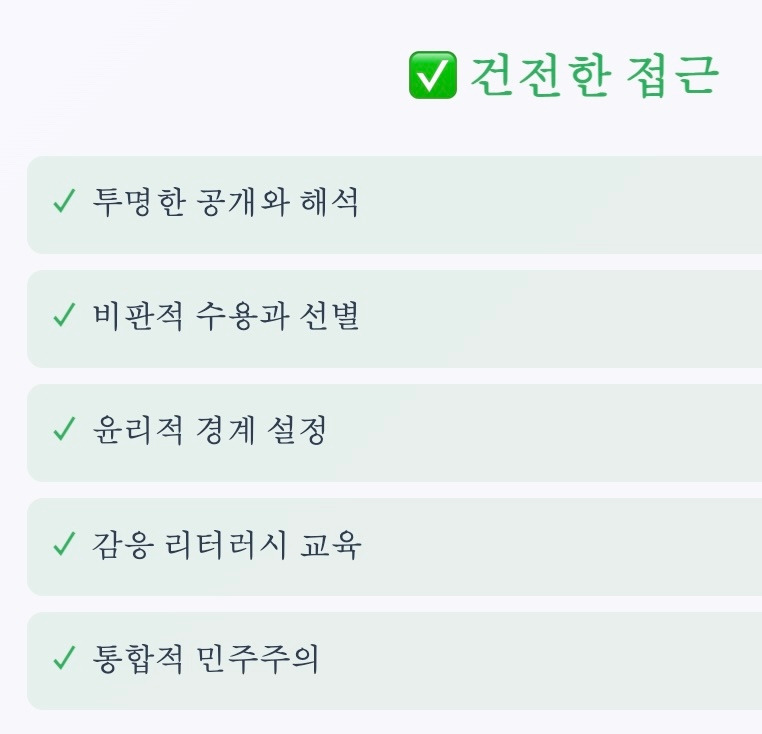The image size is (762, 734).
Task: Click the word 해석 in the first item
Action: coord(330,202)
